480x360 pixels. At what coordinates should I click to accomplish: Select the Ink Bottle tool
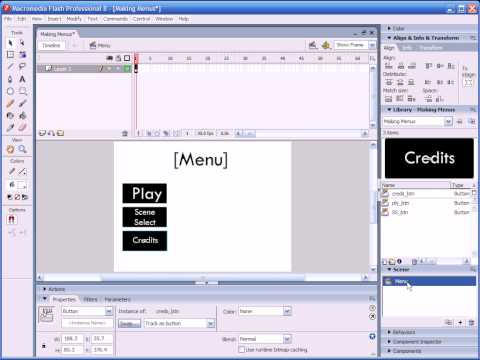10,115
